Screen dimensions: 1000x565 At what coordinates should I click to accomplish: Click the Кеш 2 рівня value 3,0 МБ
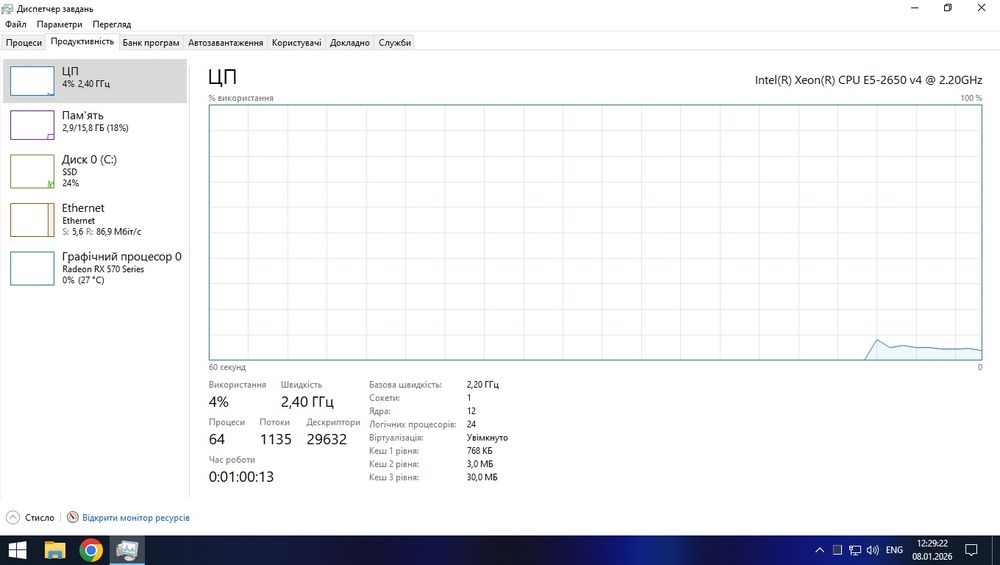pos(480,464)
